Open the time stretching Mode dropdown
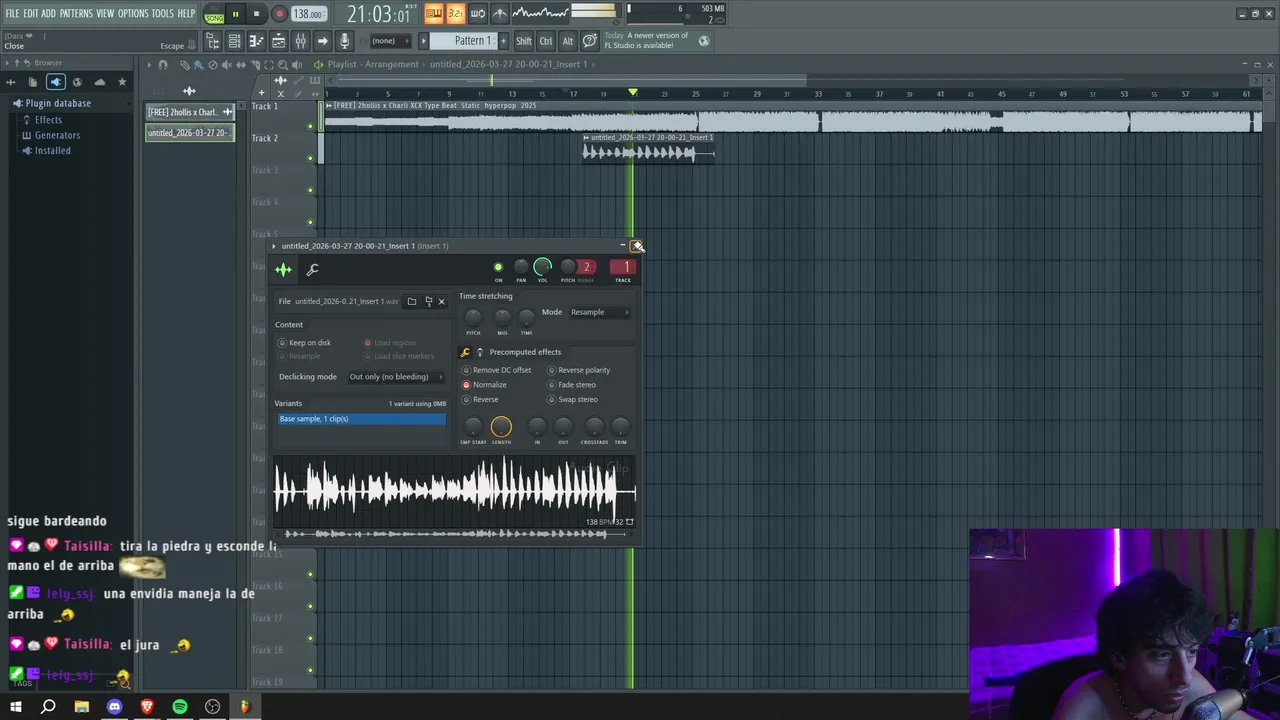This screenshot has width=1280, height=720. point(599,312)
